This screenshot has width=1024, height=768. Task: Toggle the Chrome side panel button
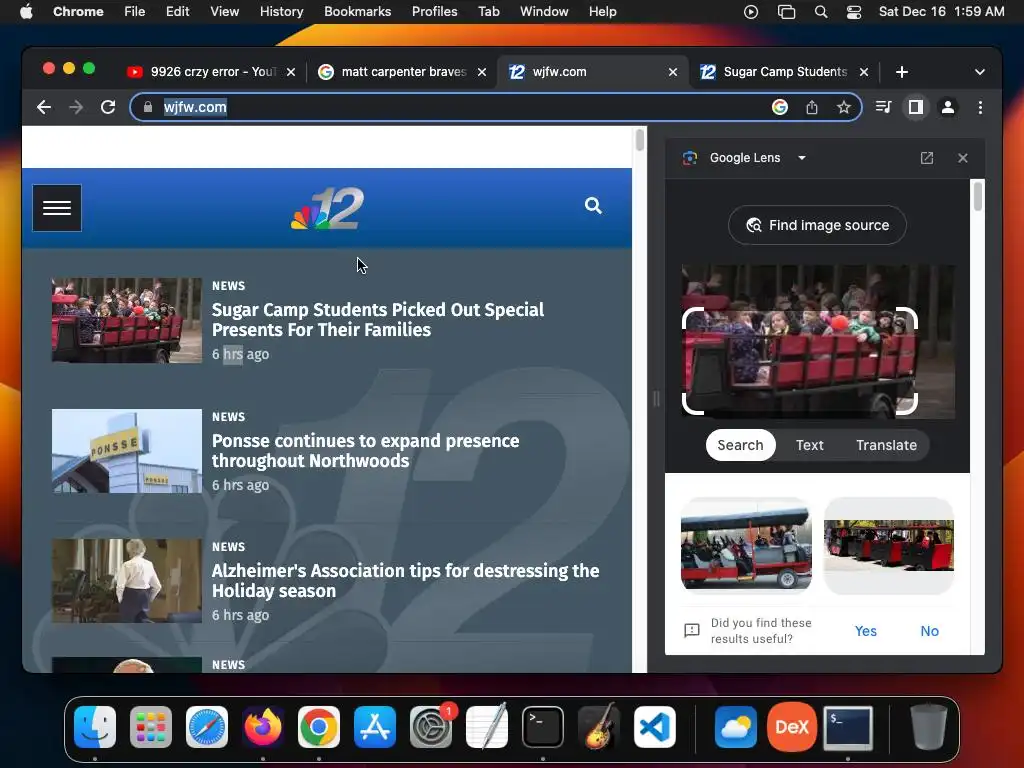pyautogui.click(x=916, y=107)
